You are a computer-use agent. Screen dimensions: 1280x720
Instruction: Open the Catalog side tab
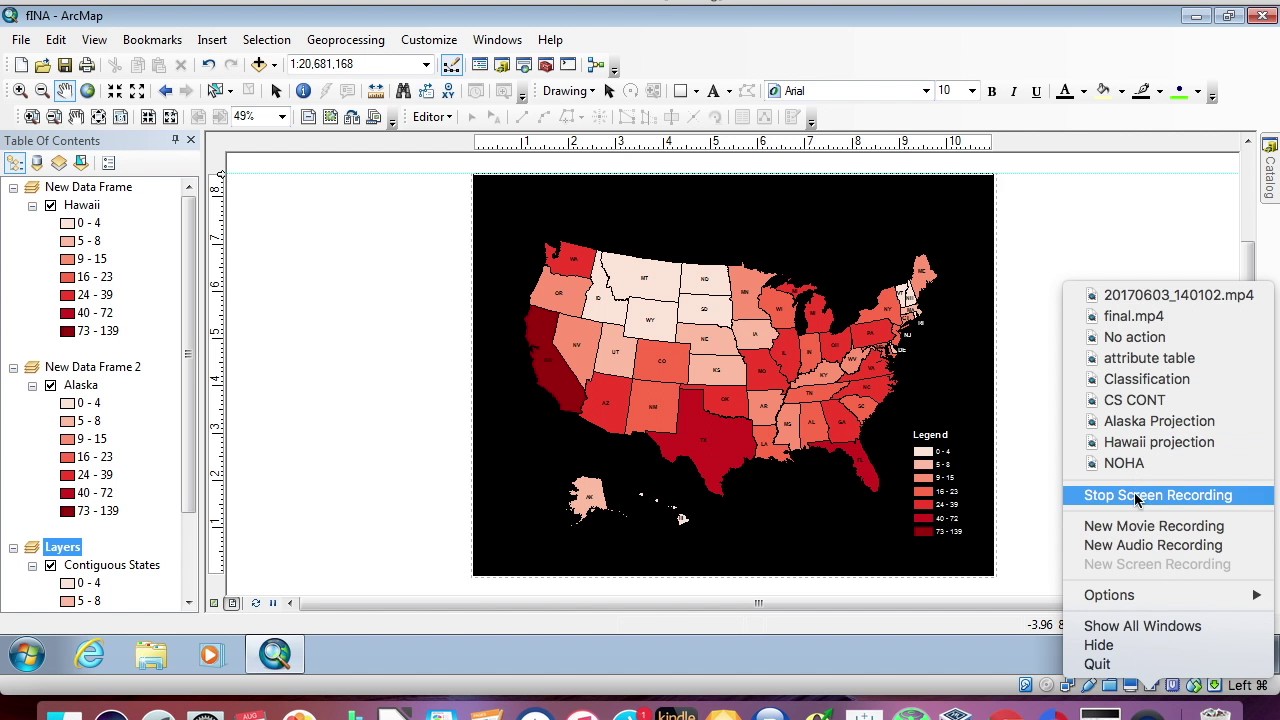point(1270,170)
